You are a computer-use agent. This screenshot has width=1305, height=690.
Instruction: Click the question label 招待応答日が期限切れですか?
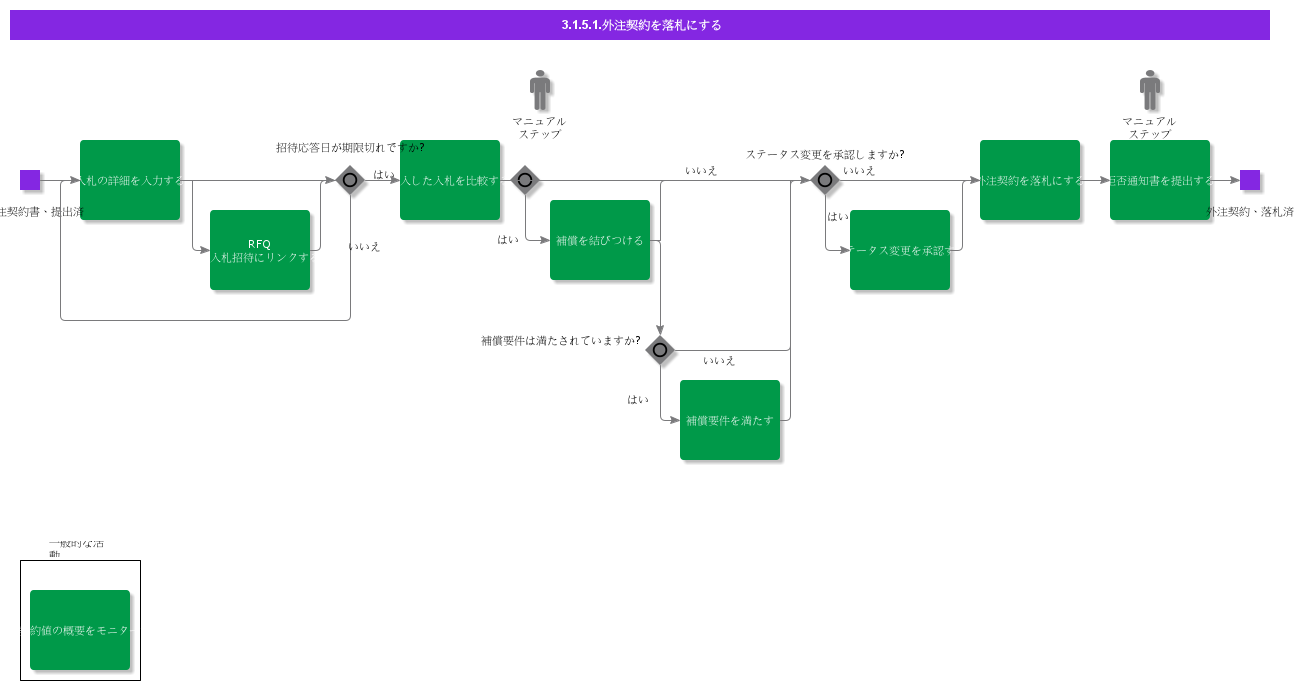(x=350, y=147)
